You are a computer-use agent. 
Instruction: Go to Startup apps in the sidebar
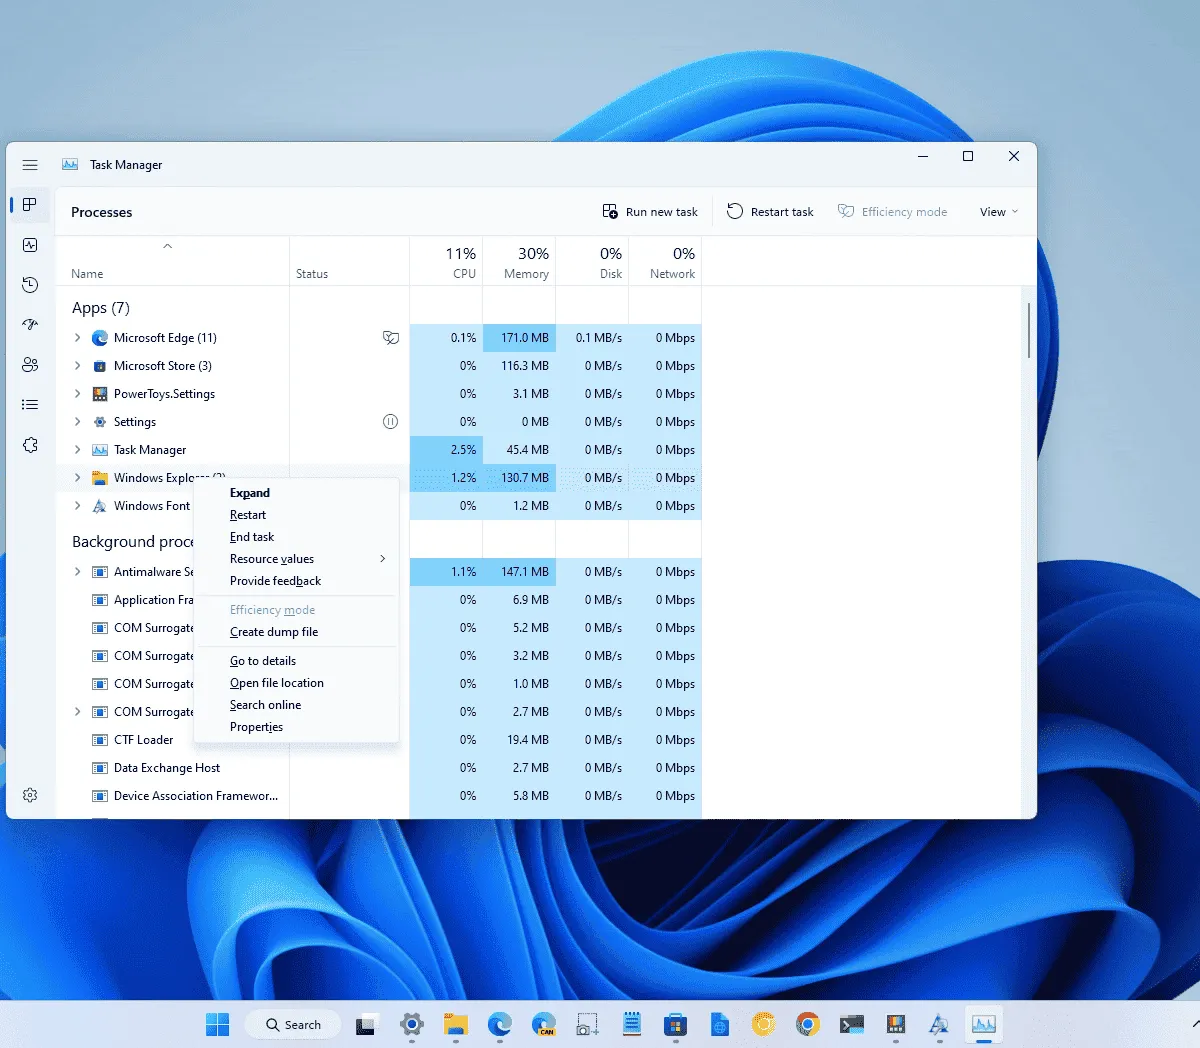point(30,325)
